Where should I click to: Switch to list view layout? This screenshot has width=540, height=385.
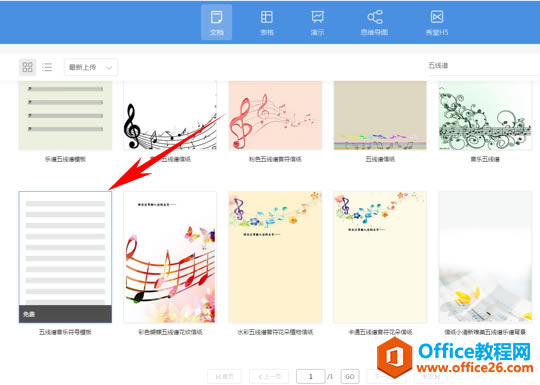(x=47, y=67)
